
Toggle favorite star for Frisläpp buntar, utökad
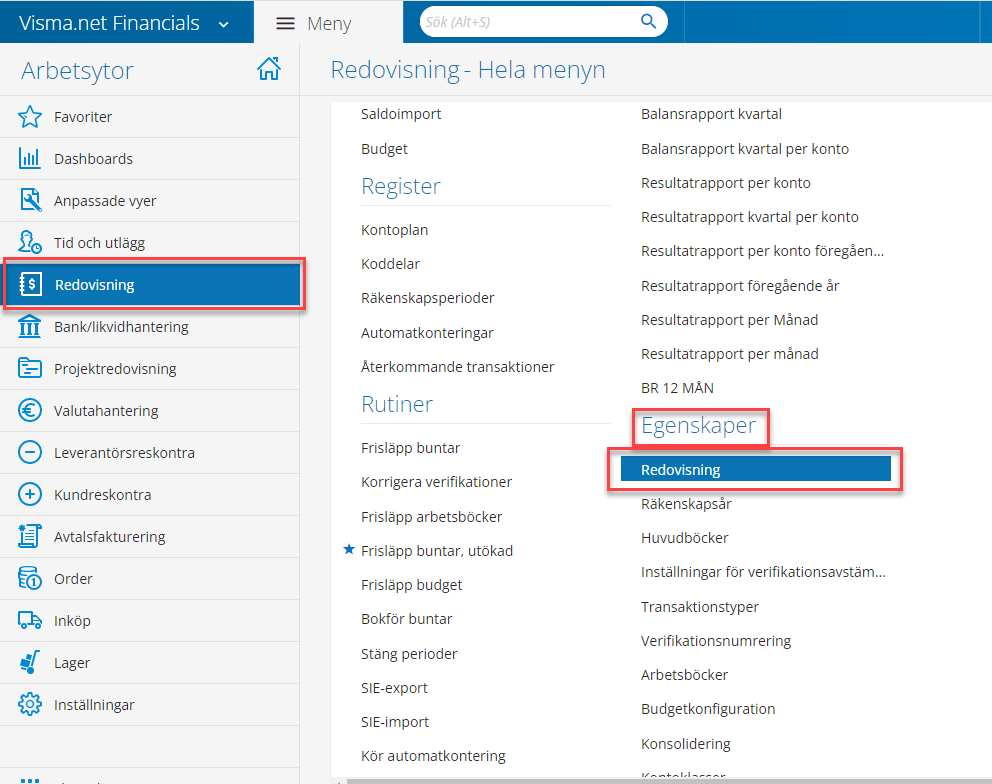[x=349, y=550]
